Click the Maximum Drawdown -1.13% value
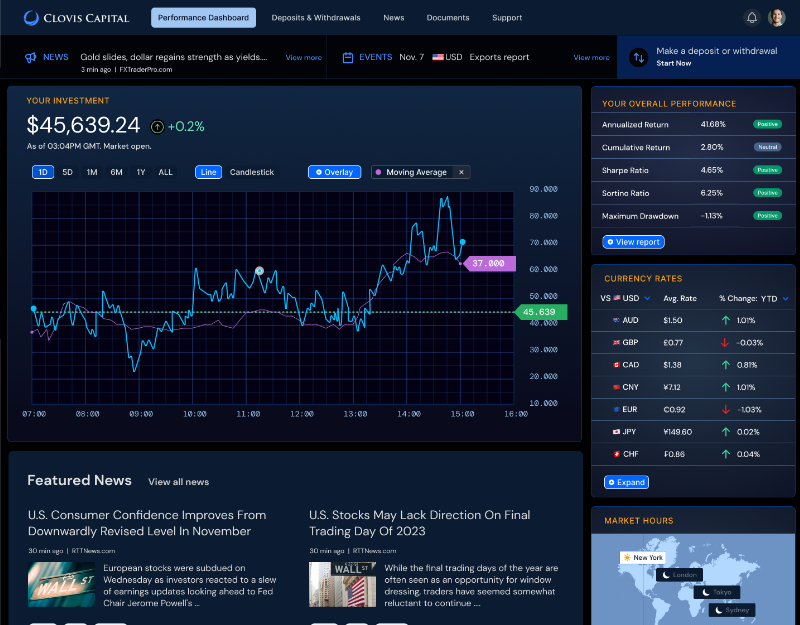This screenshot has height=625, width=800. [x=711, y=216]
